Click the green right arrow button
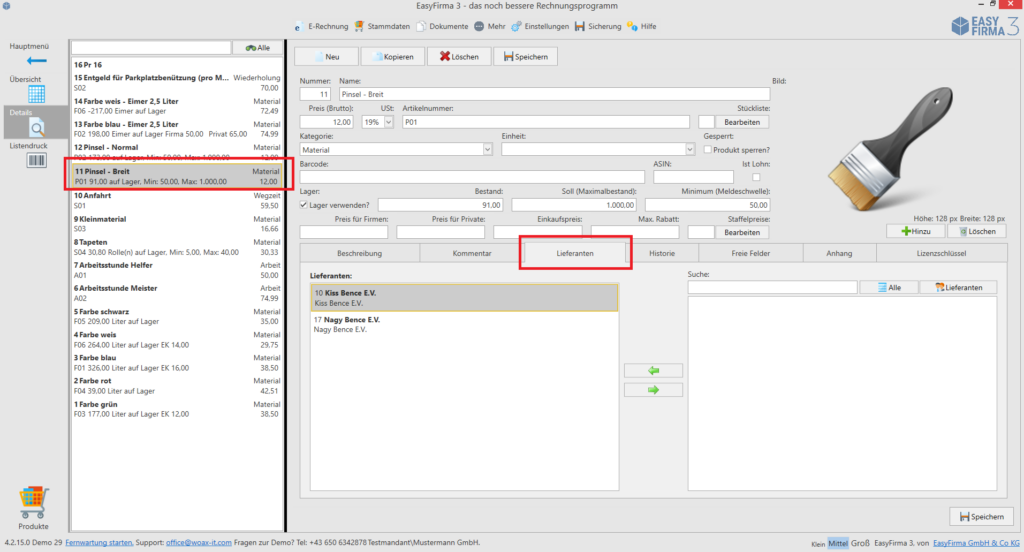The height and width of the screenshot is (552, 1024). click(653, 390)
